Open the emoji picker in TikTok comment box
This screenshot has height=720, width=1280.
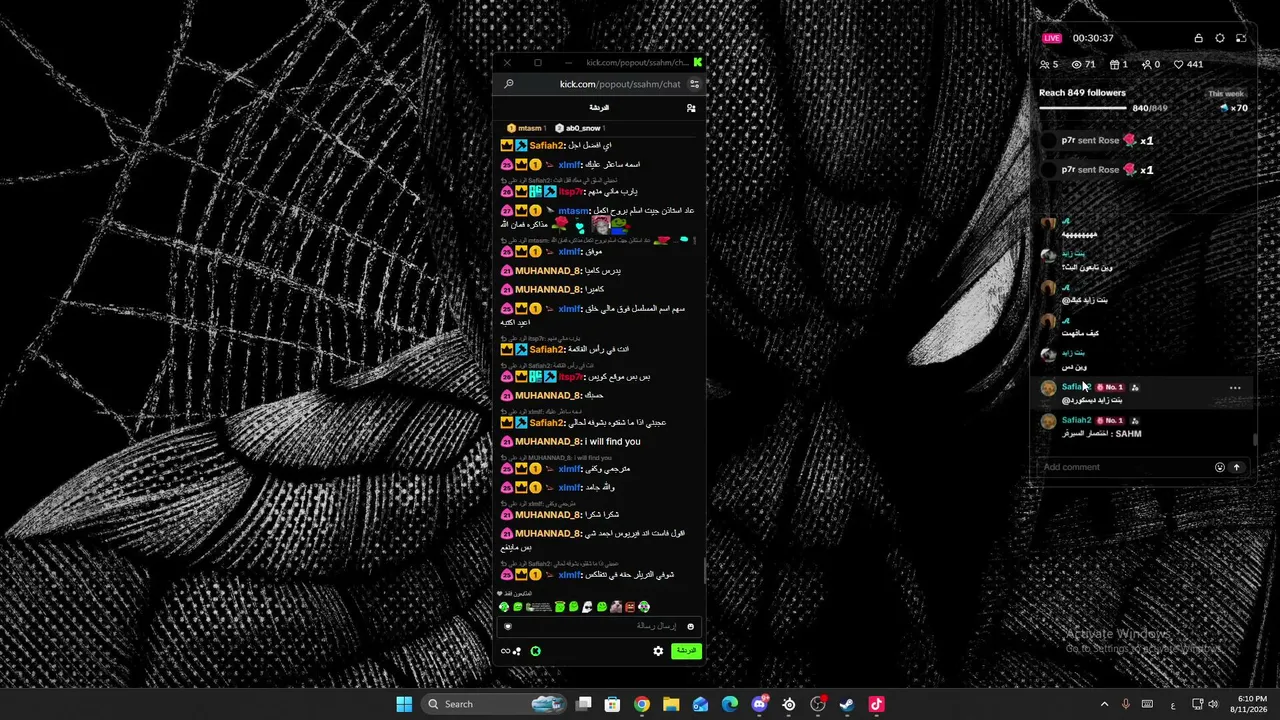(x=1220, y=467)
